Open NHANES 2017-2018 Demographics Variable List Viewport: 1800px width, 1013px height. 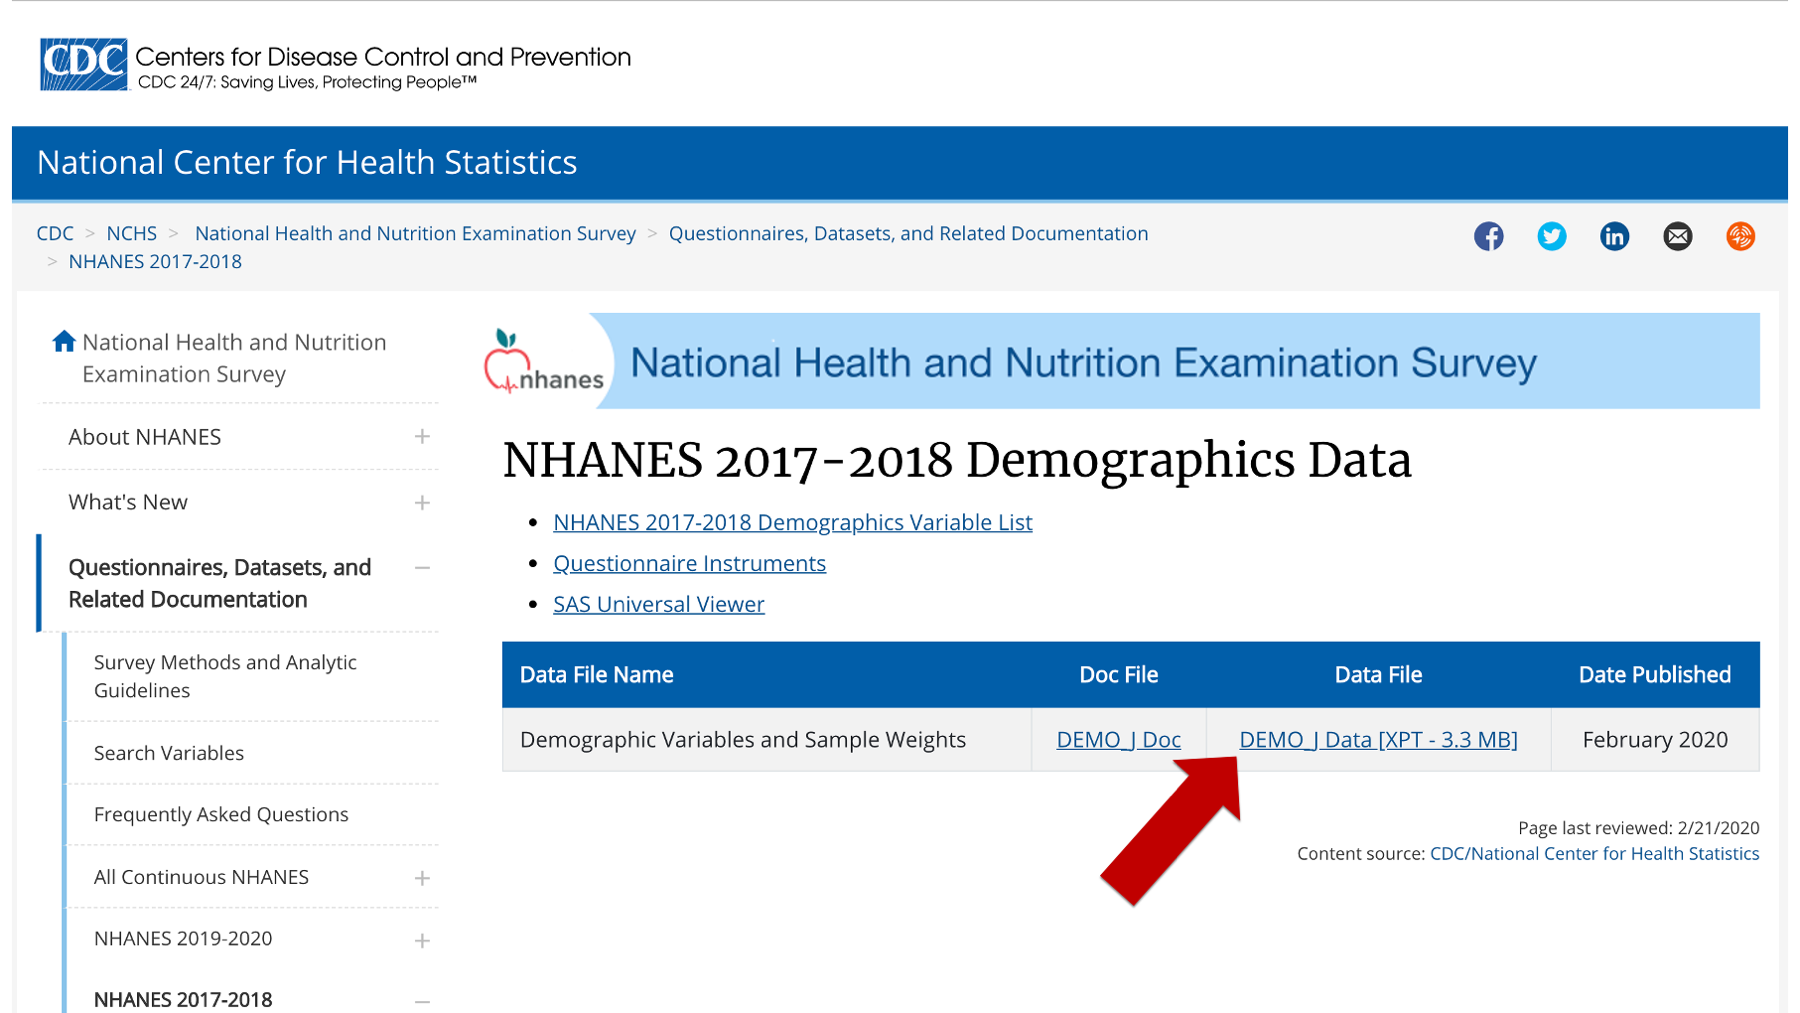point(792,523)
